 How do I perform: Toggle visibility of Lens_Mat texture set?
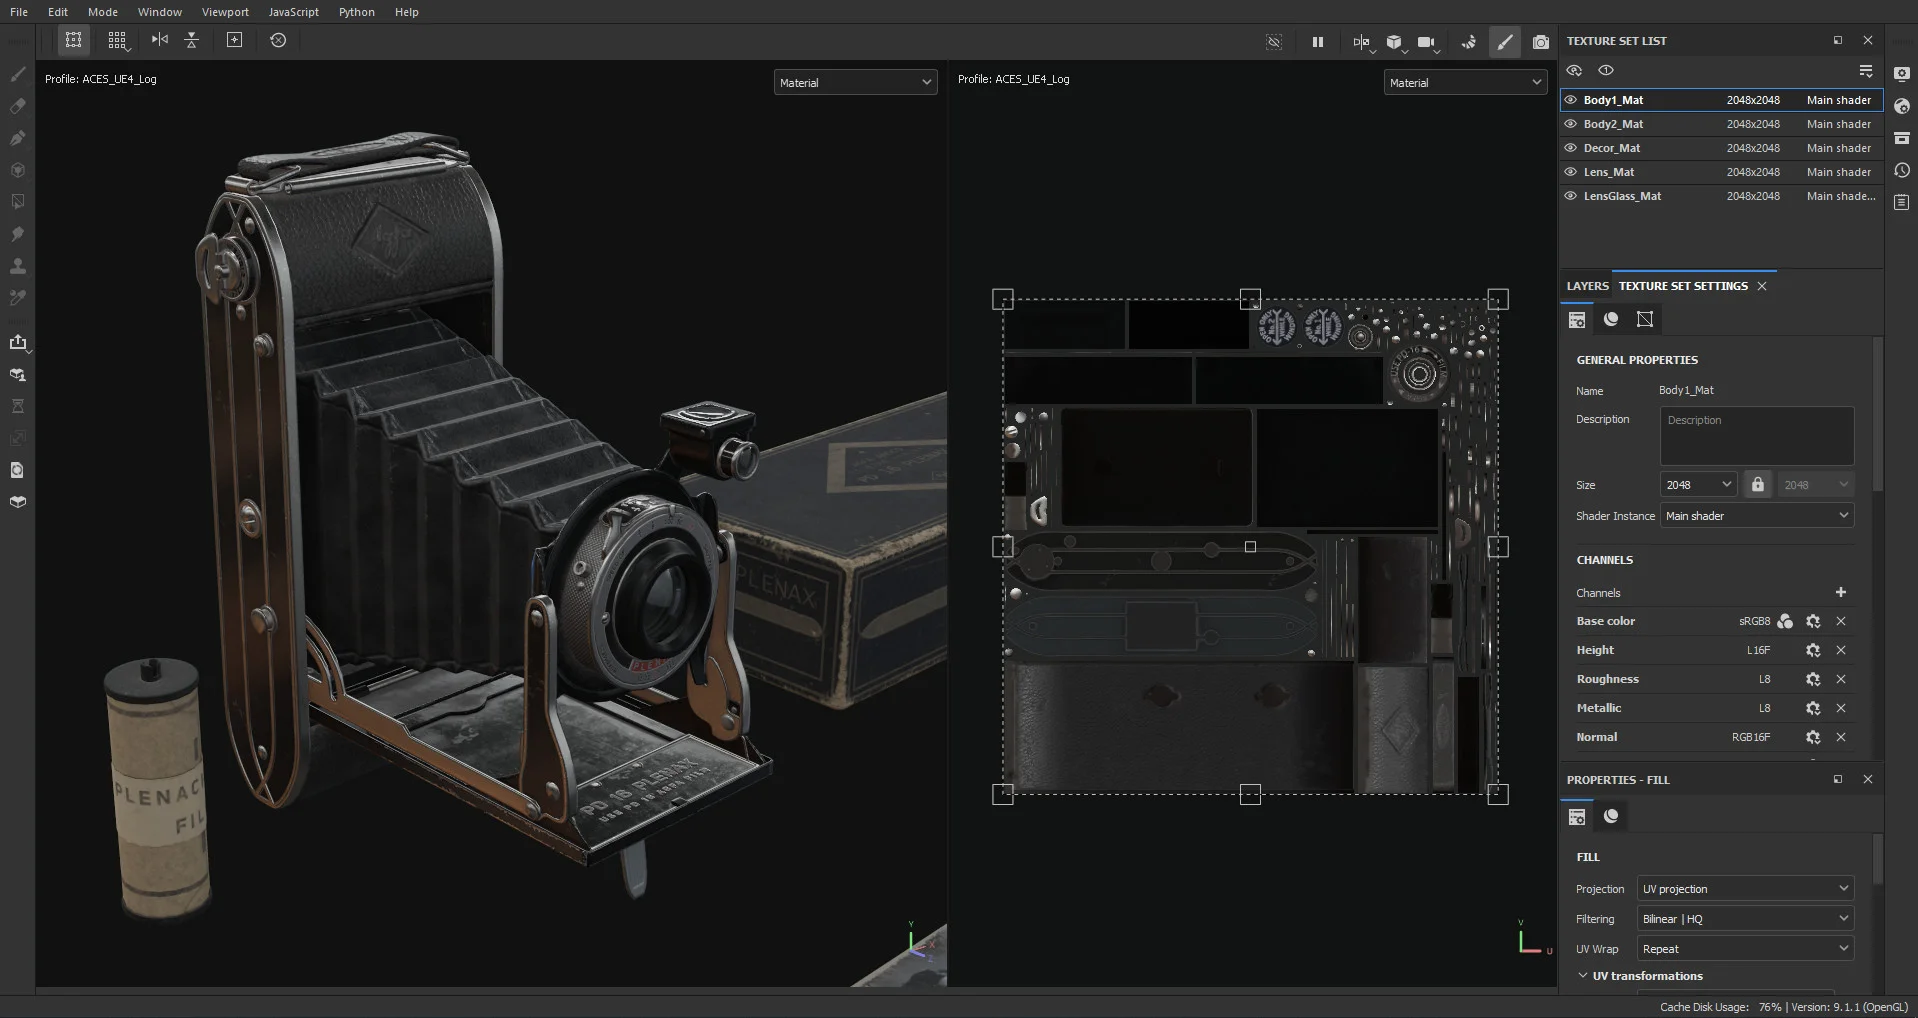click(1570, 172)
